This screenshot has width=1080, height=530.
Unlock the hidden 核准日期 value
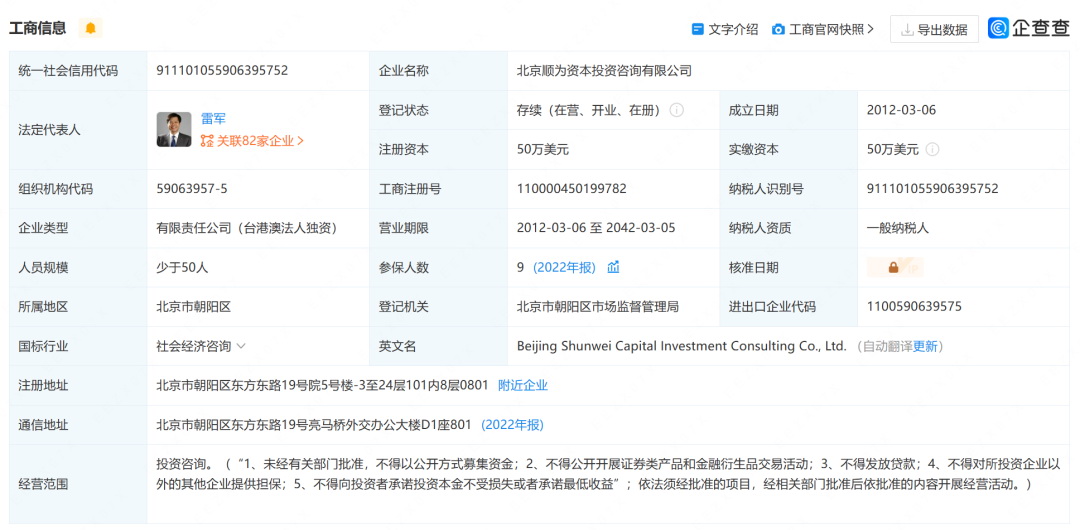coord(893,267)
